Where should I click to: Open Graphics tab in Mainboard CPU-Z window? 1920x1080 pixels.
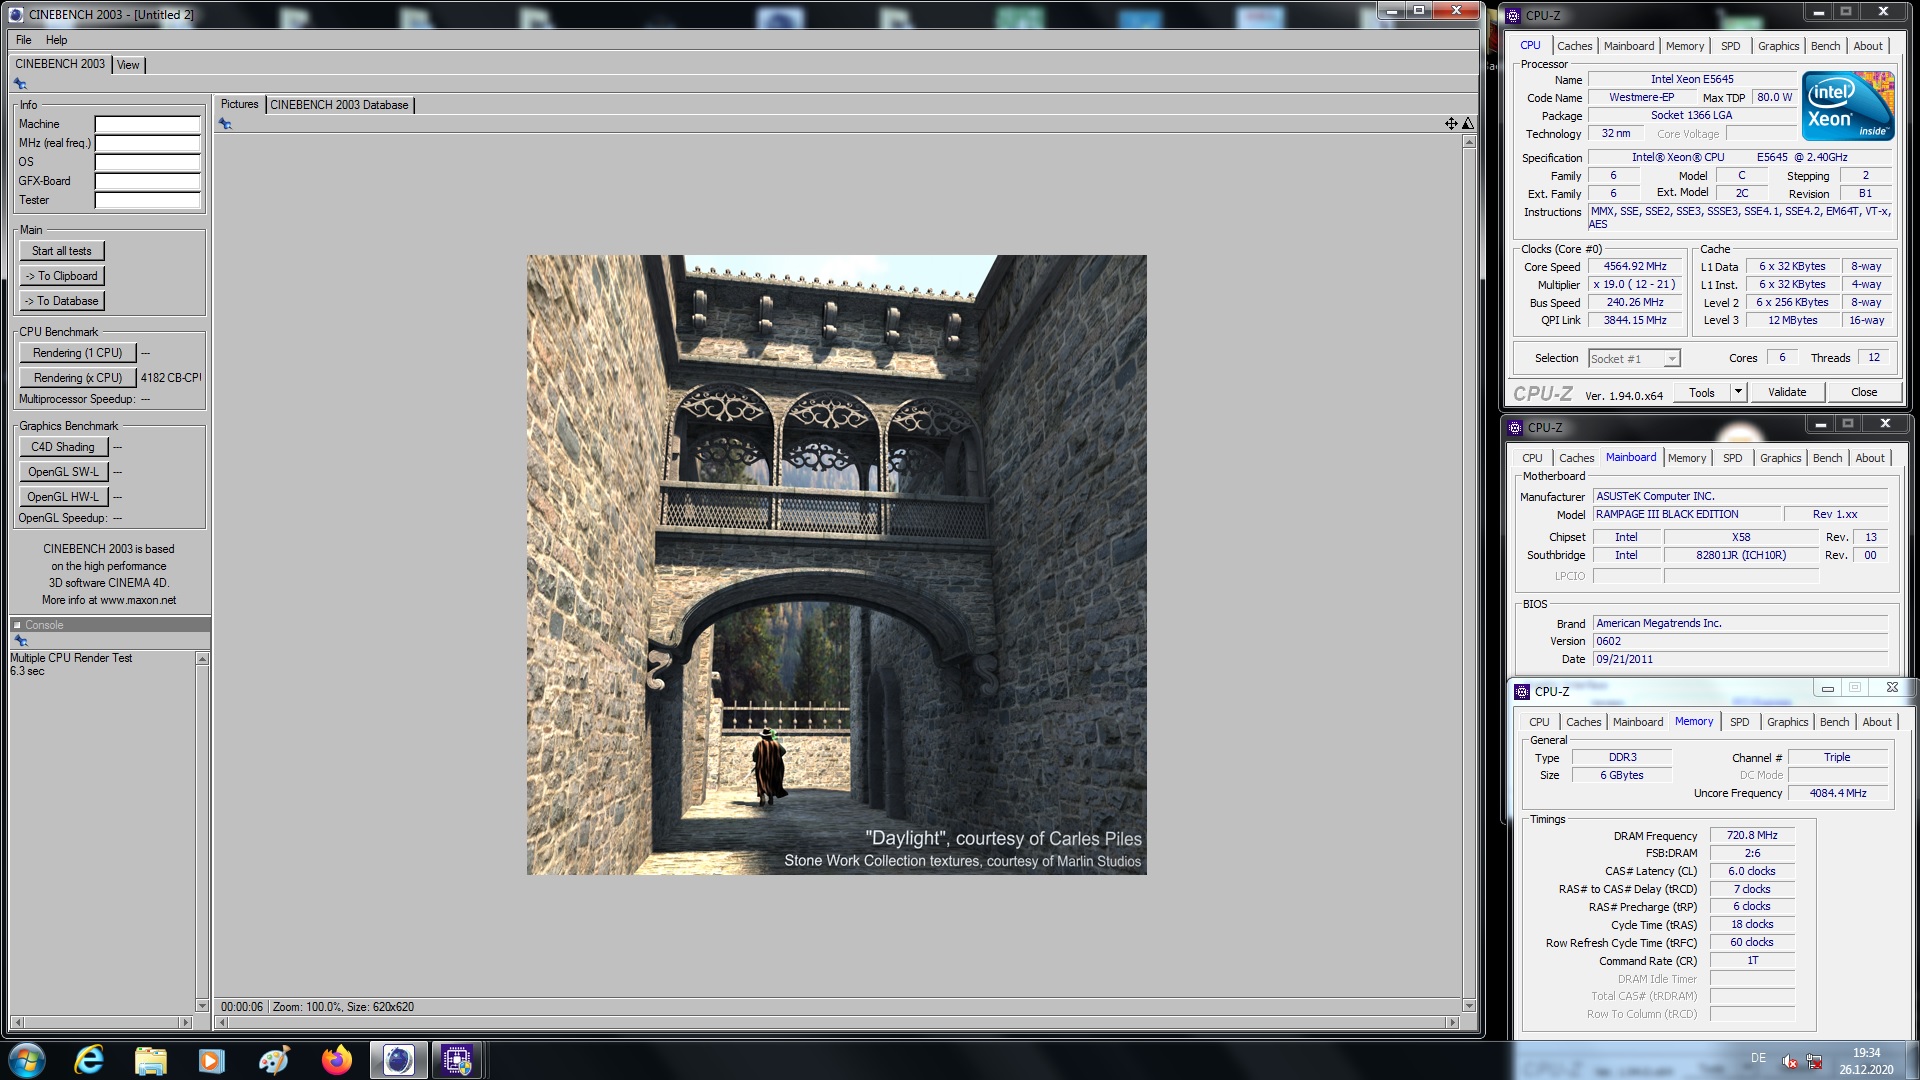1780,458
